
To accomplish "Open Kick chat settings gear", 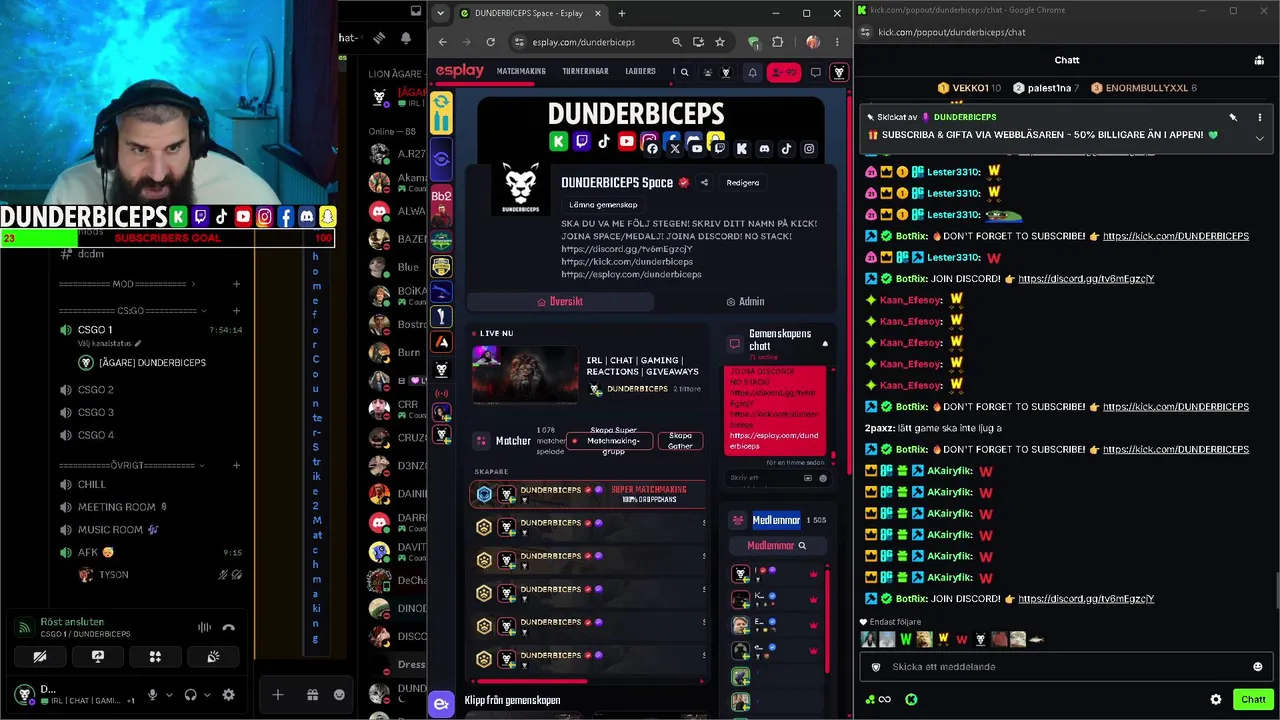I will 1216,700.
